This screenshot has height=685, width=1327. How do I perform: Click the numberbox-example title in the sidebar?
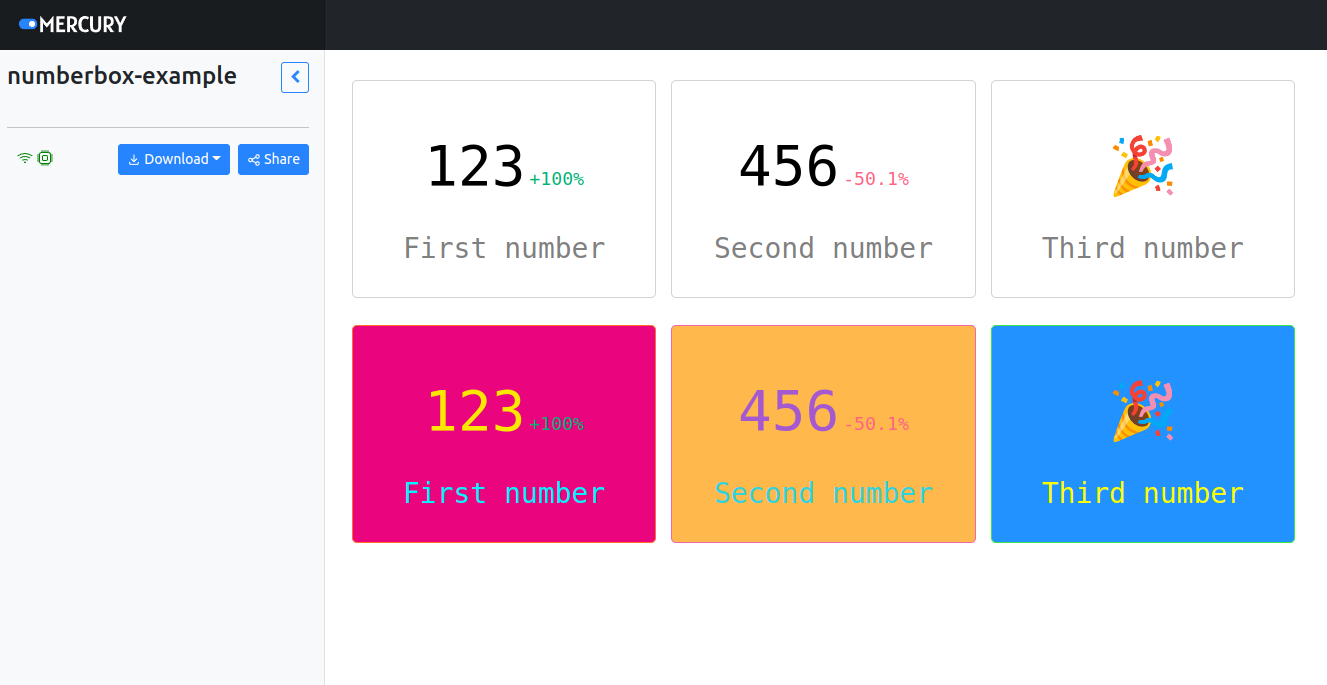pyautogui.click(x=122, y=75)
